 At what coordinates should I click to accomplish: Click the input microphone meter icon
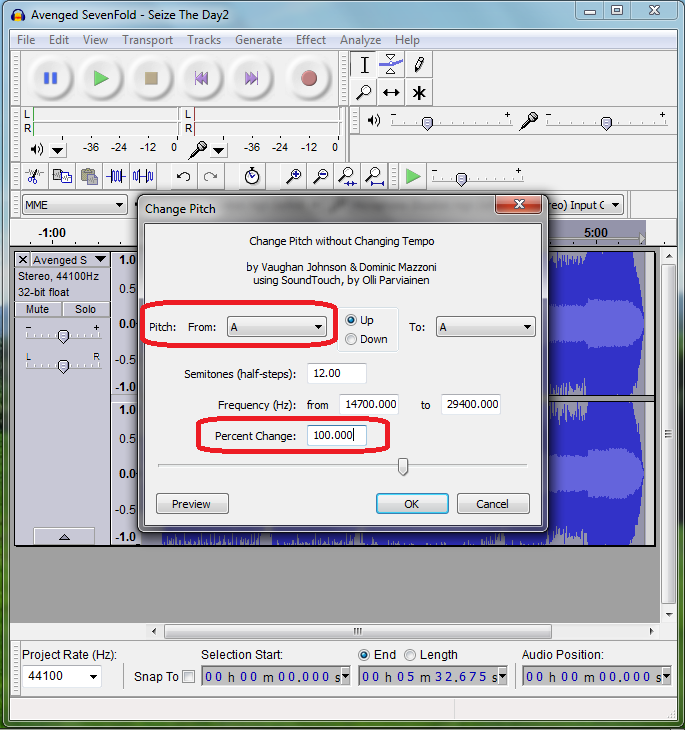point(197,149)
